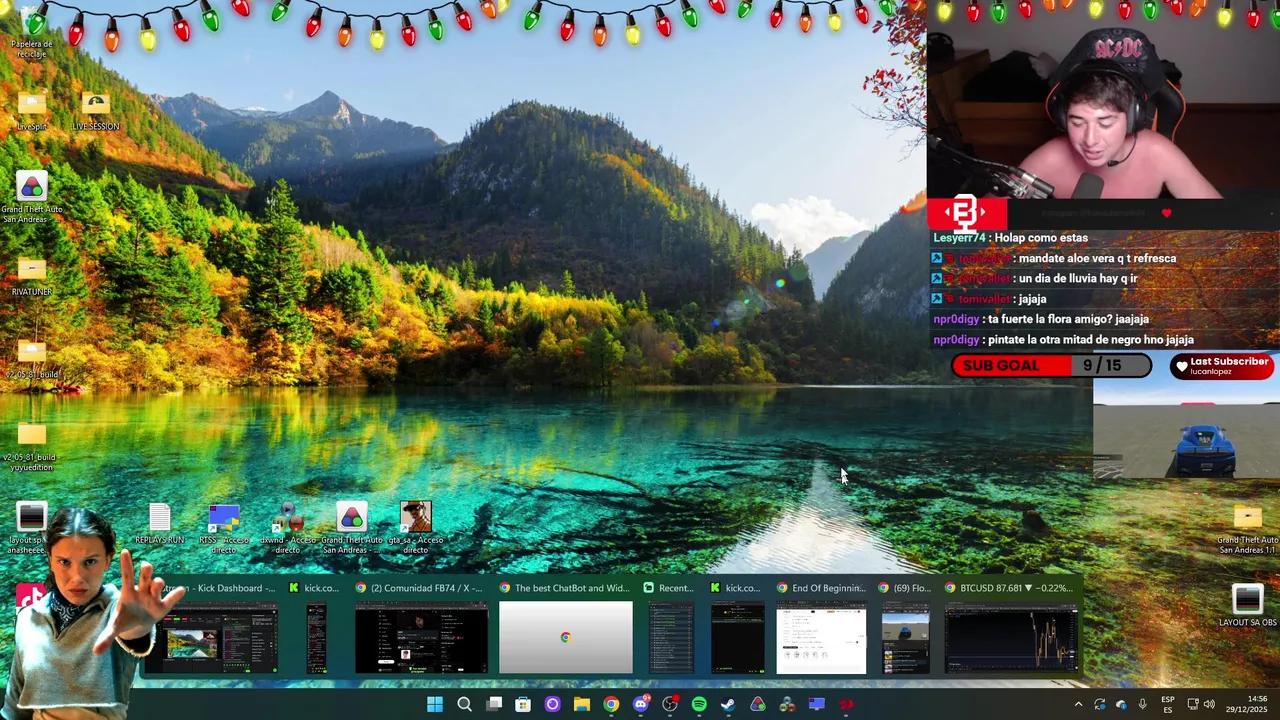Click the Last Subscriber lucanlopez panel
Viewport: 1280px width, 720px height.
1222,366
